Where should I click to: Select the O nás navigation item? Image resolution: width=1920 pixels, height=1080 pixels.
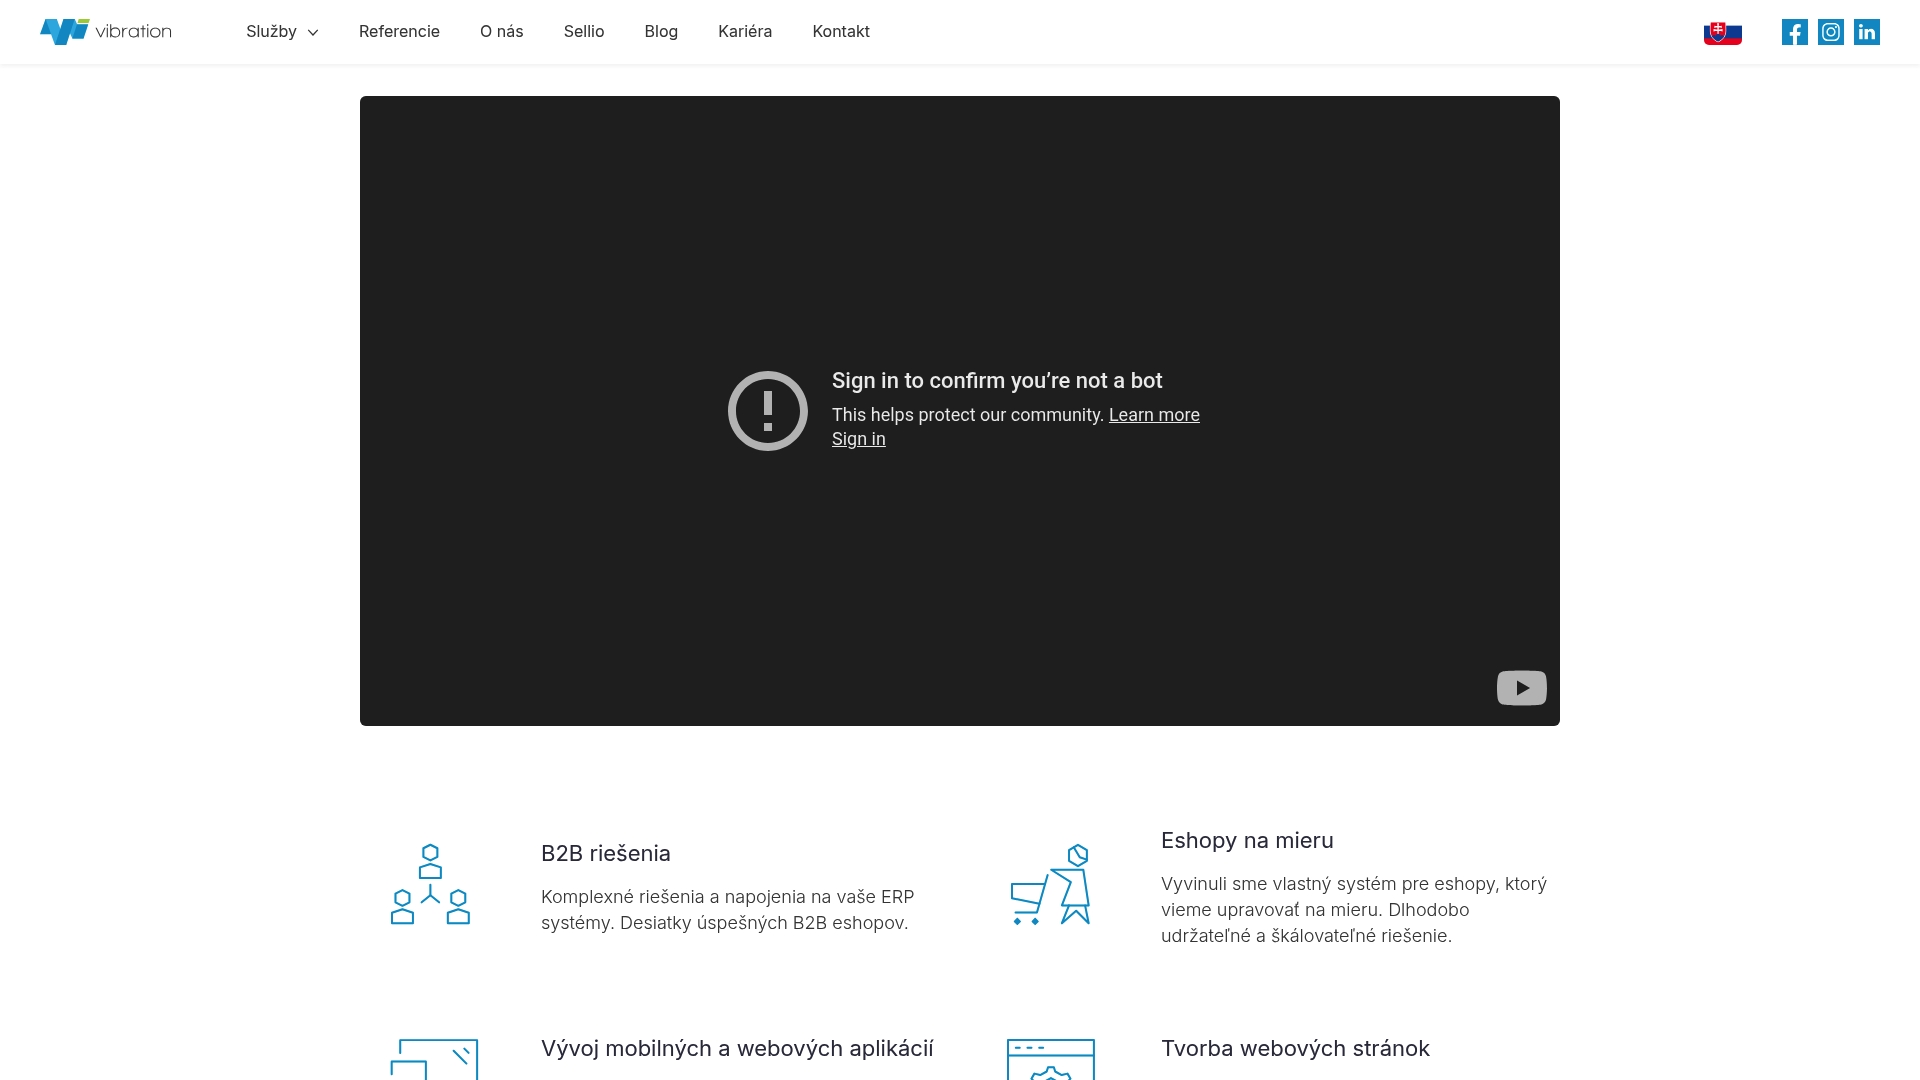(x=501, y=31)
